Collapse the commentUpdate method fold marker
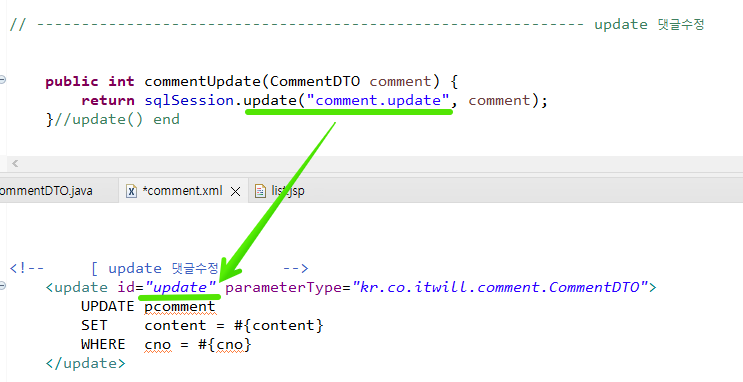Viewport: 743px width, 382px height. 2,80
